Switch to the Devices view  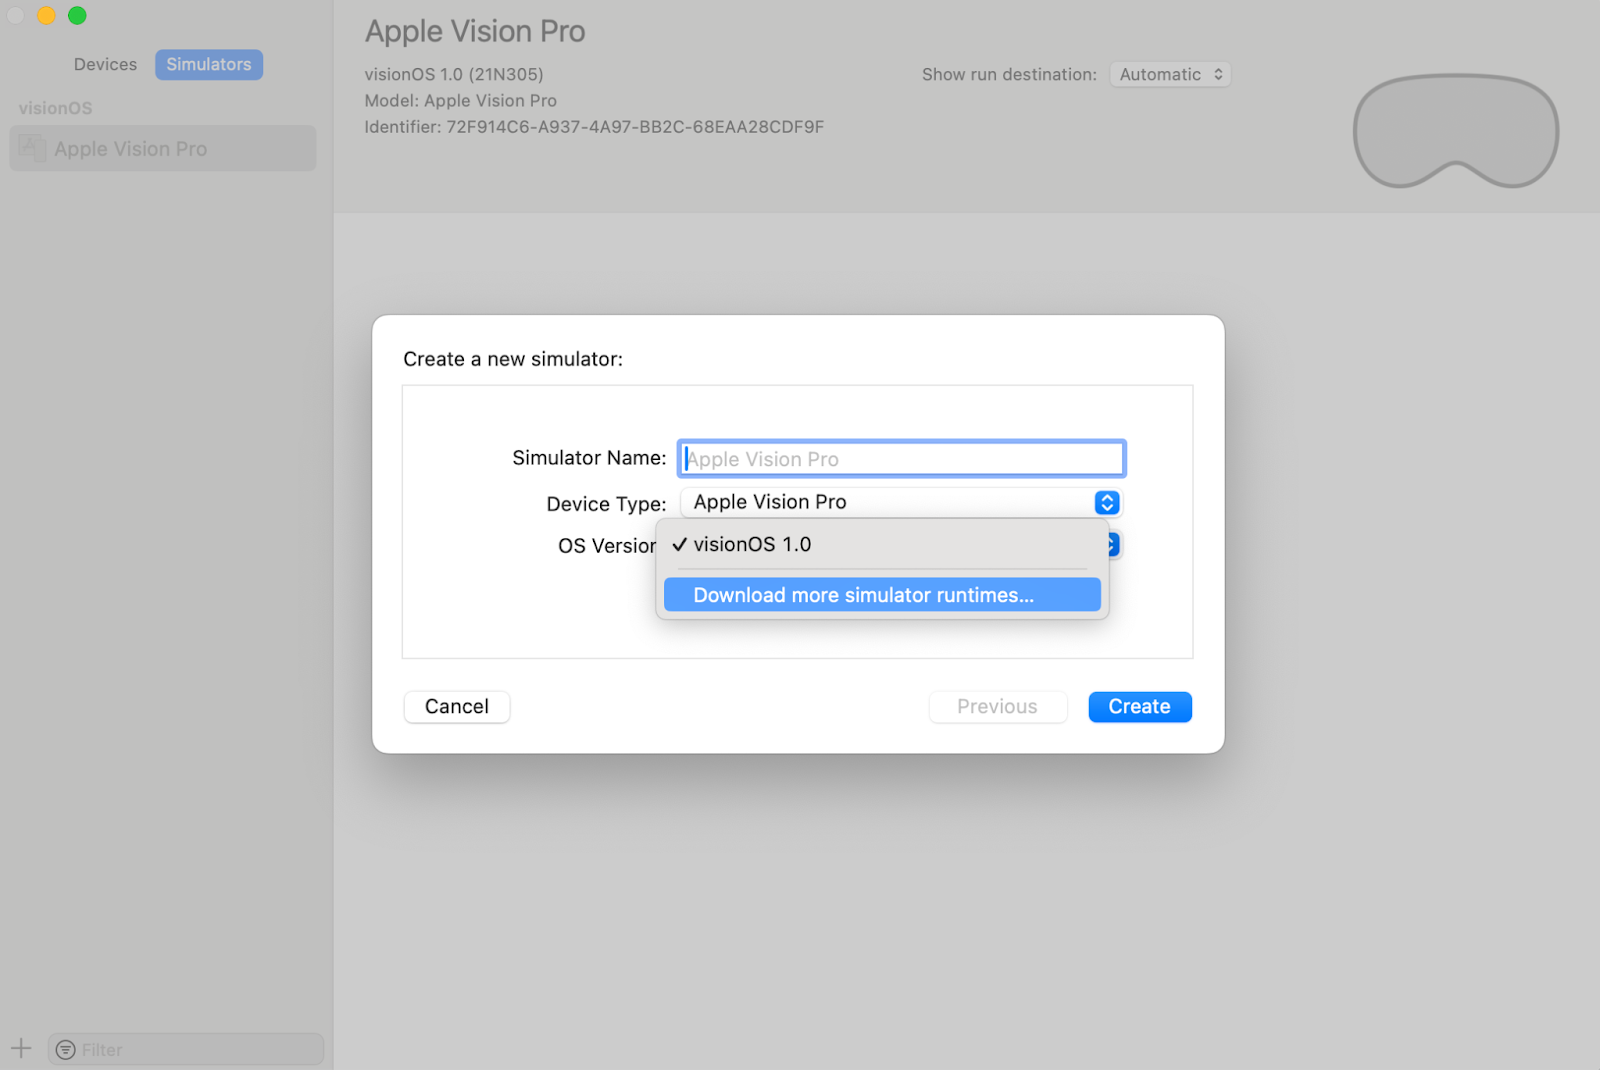[x=104, y=64]
